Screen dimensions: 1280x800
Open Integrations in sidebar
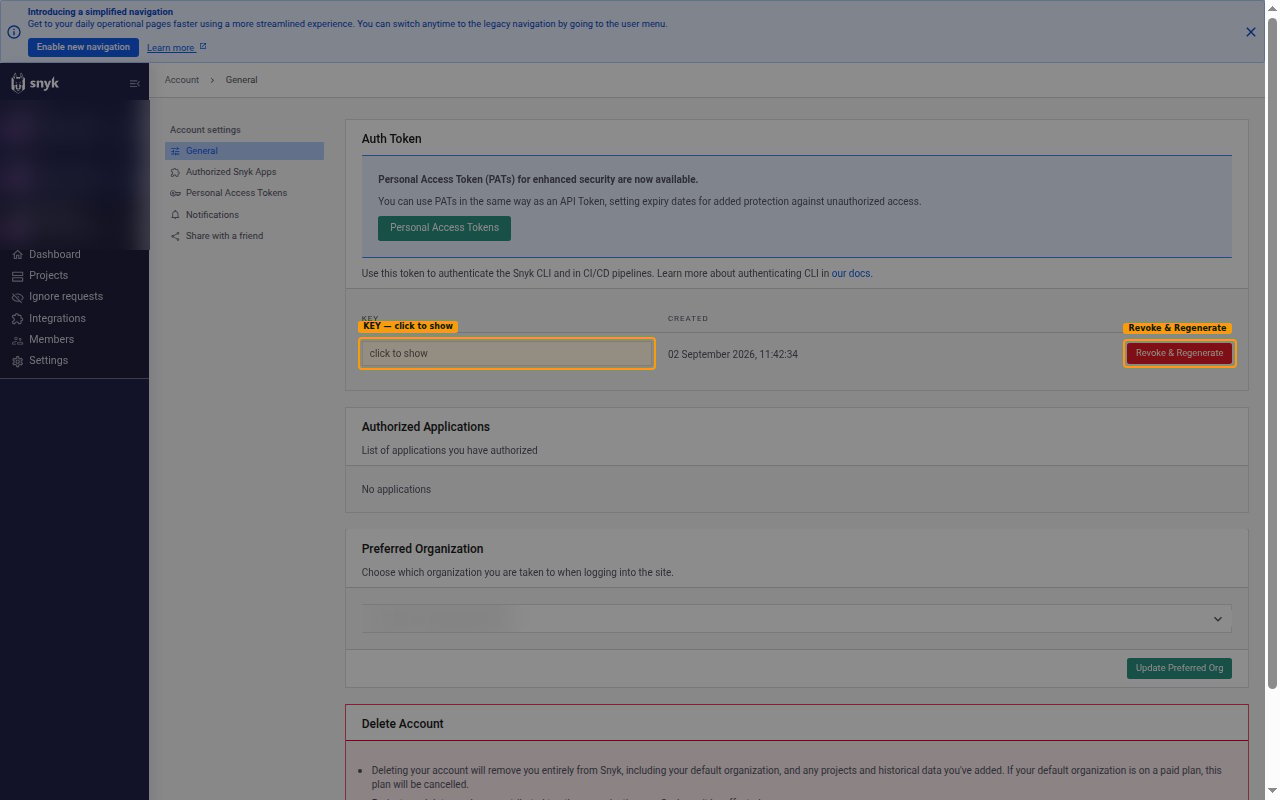pyautogui.click(x=57, y=318)
